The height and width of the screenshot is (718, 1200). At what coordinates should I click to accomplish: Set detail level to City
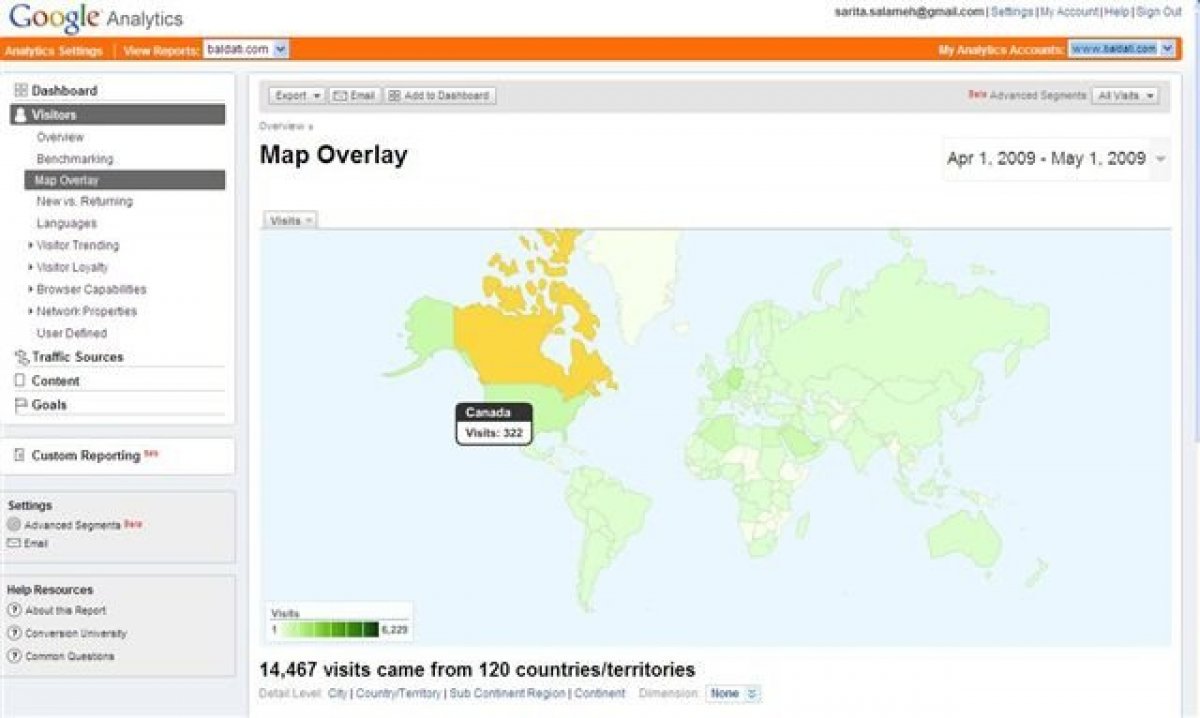click(337, 693)
